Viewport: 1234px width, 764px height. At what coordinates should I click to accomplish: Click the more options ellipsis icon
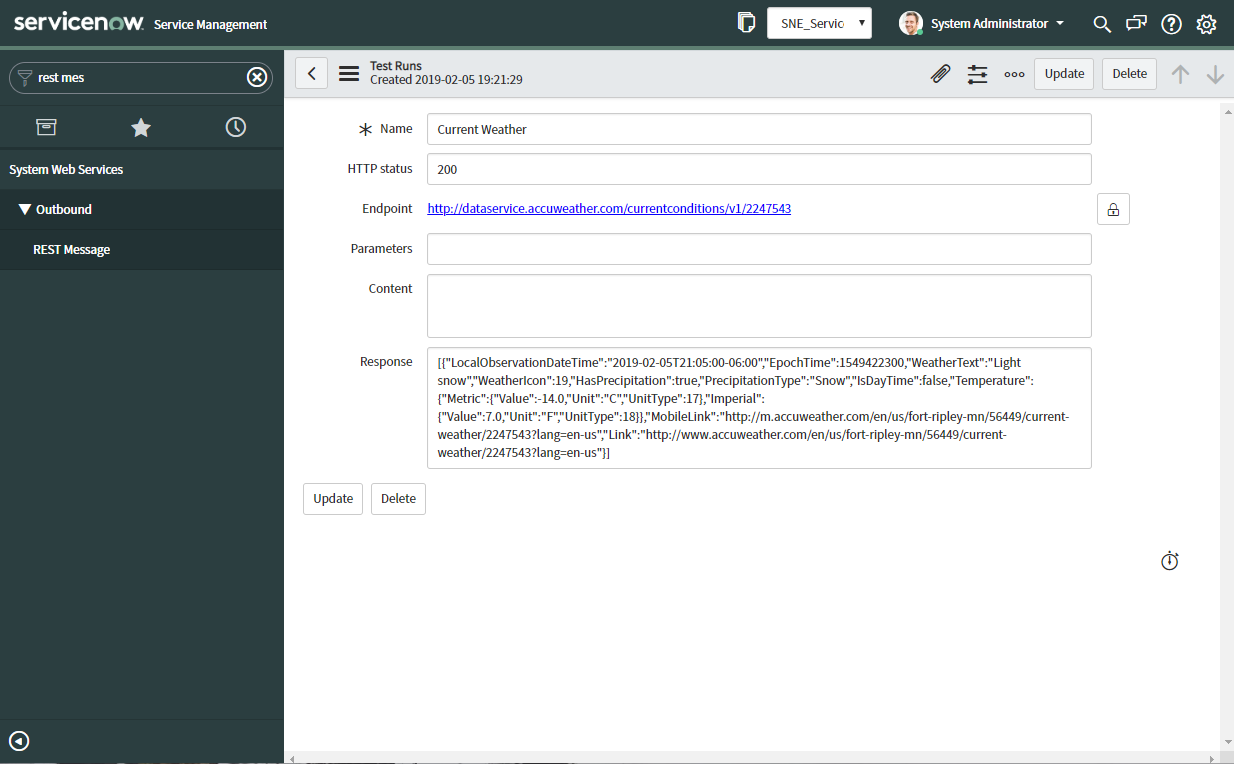1014,73
